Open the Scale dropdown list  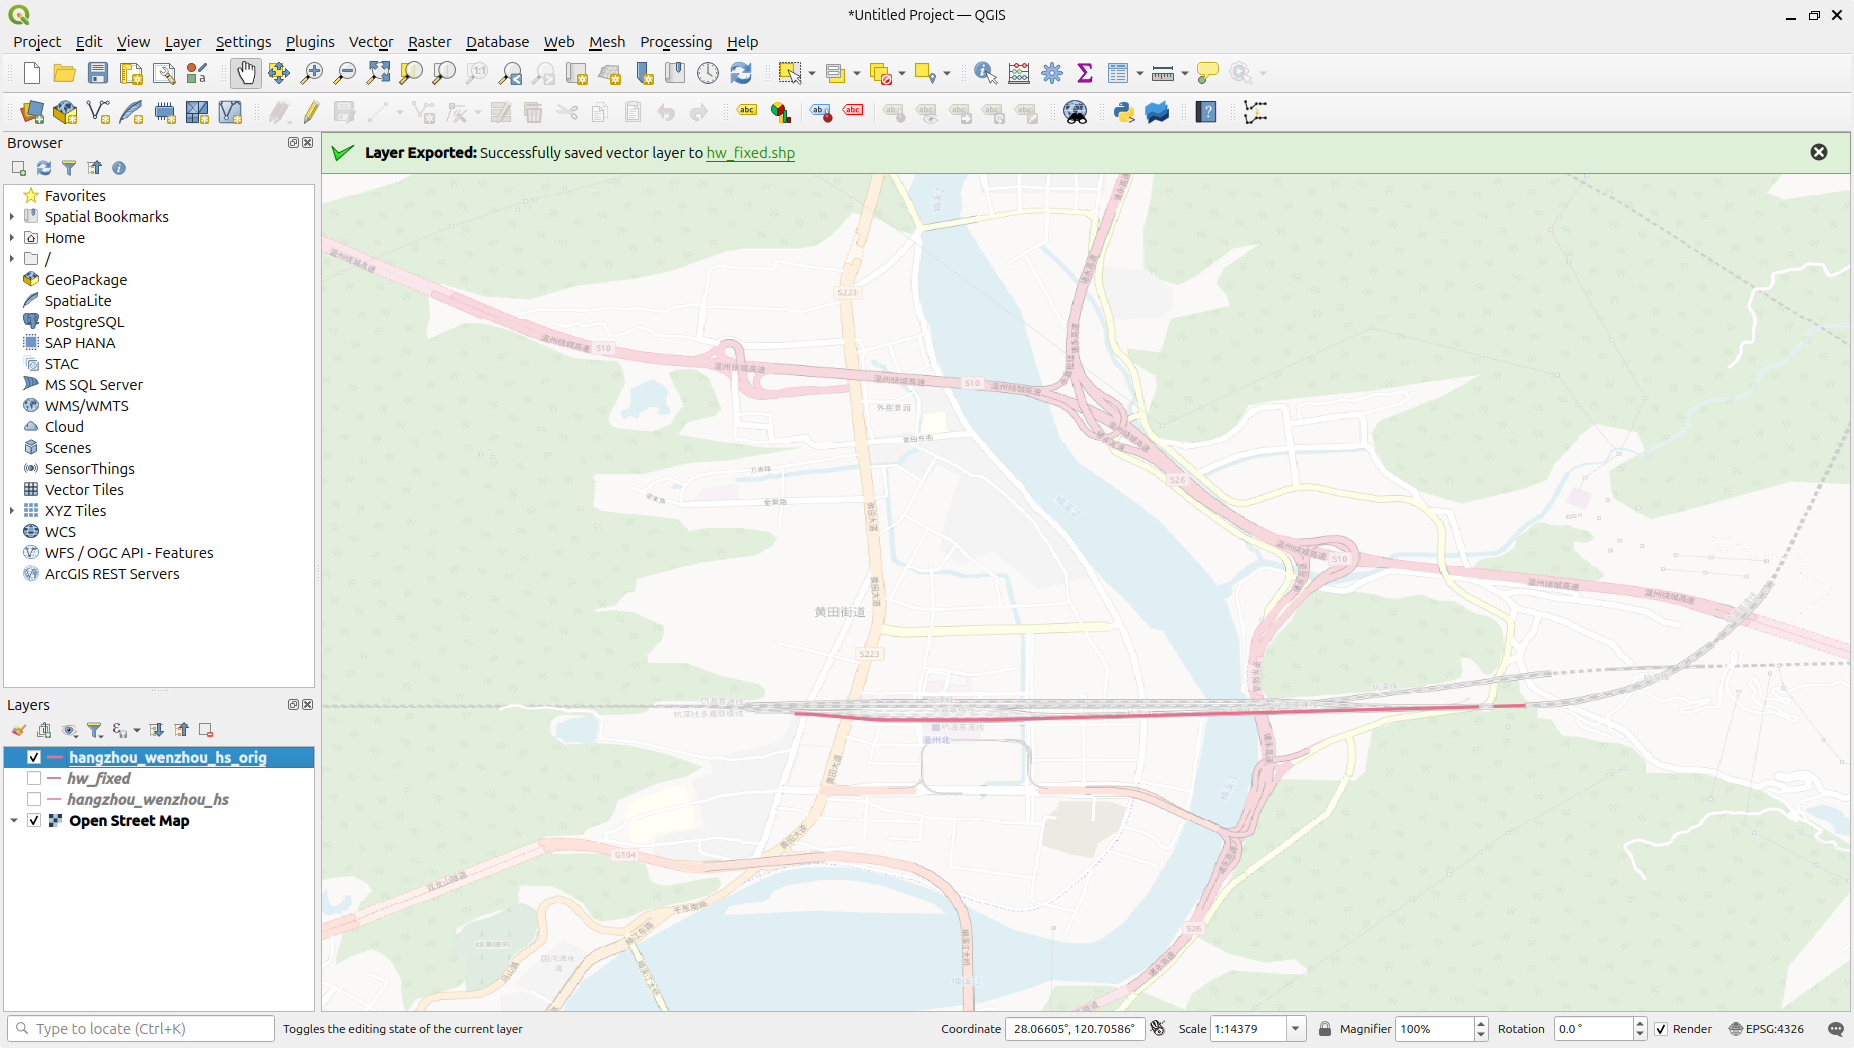click(1296, 1029)
